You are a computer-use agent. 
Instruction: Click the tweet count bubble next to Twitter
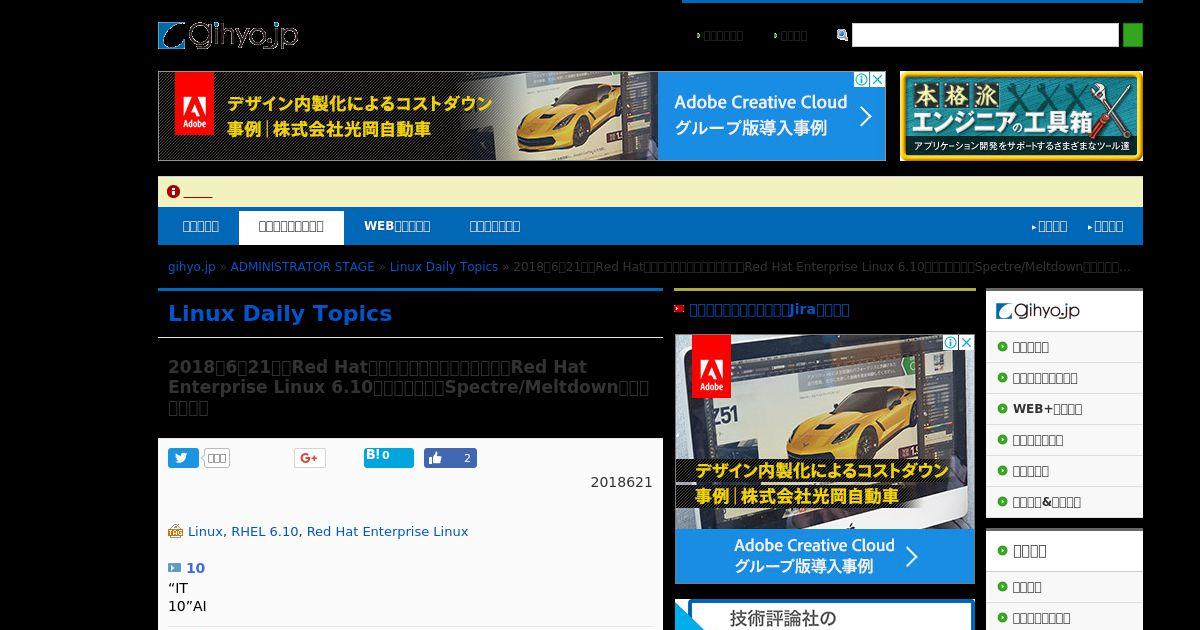(217, 458)
